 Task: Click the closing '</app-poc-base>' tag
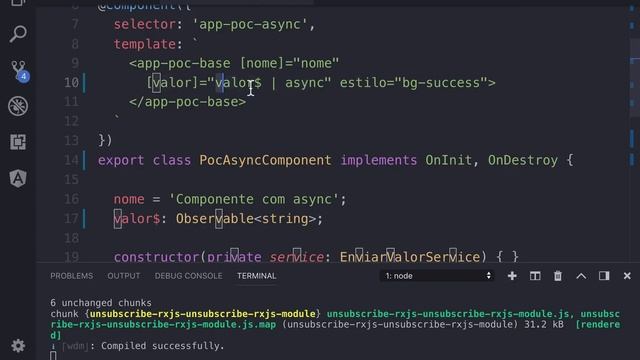click(187, 102)
